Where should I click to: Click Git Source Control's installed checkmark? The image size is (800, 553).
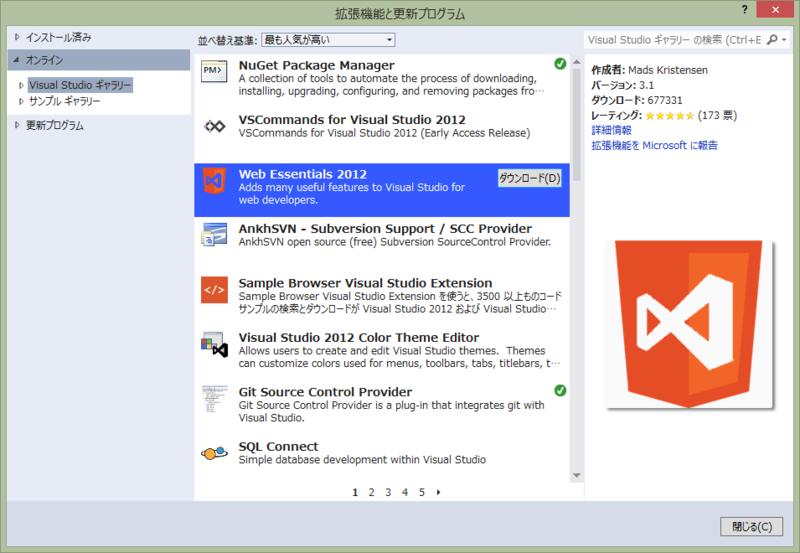[x=560, y=390]
